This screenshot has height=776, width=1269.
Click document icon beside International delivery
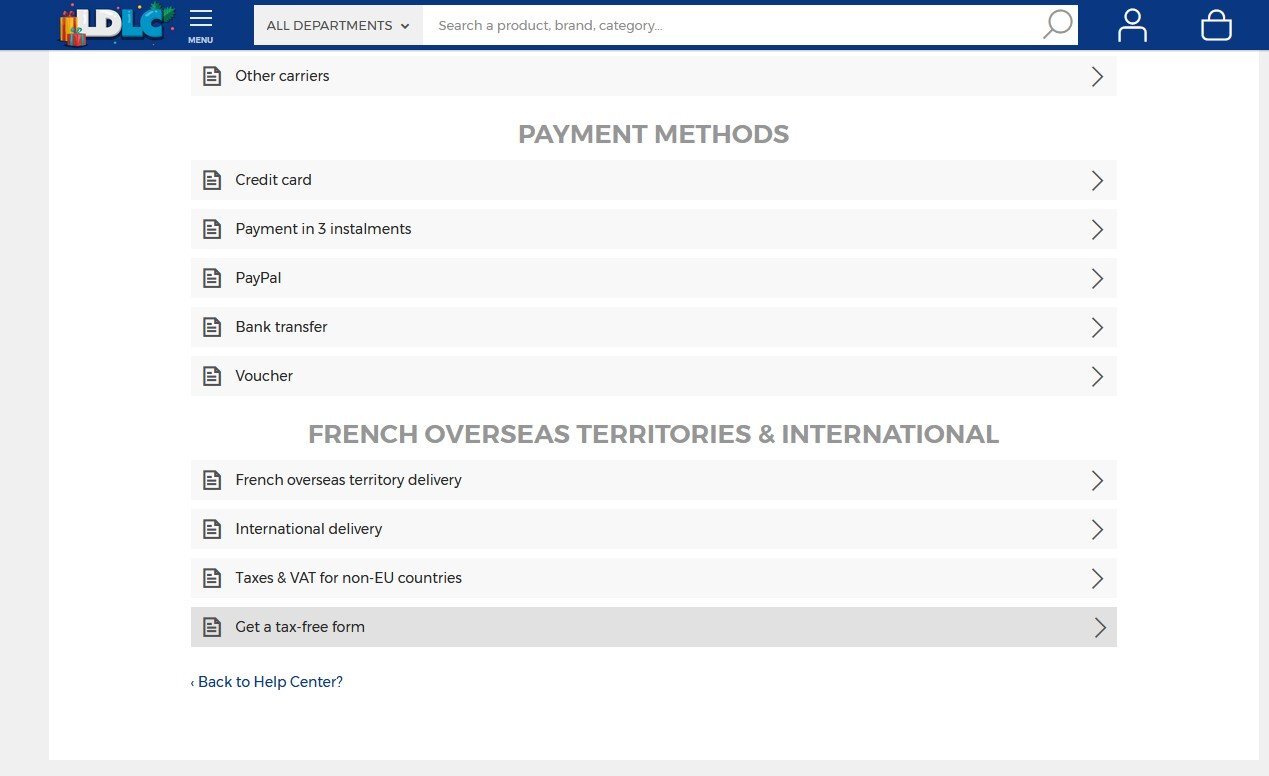click(212, 529)
